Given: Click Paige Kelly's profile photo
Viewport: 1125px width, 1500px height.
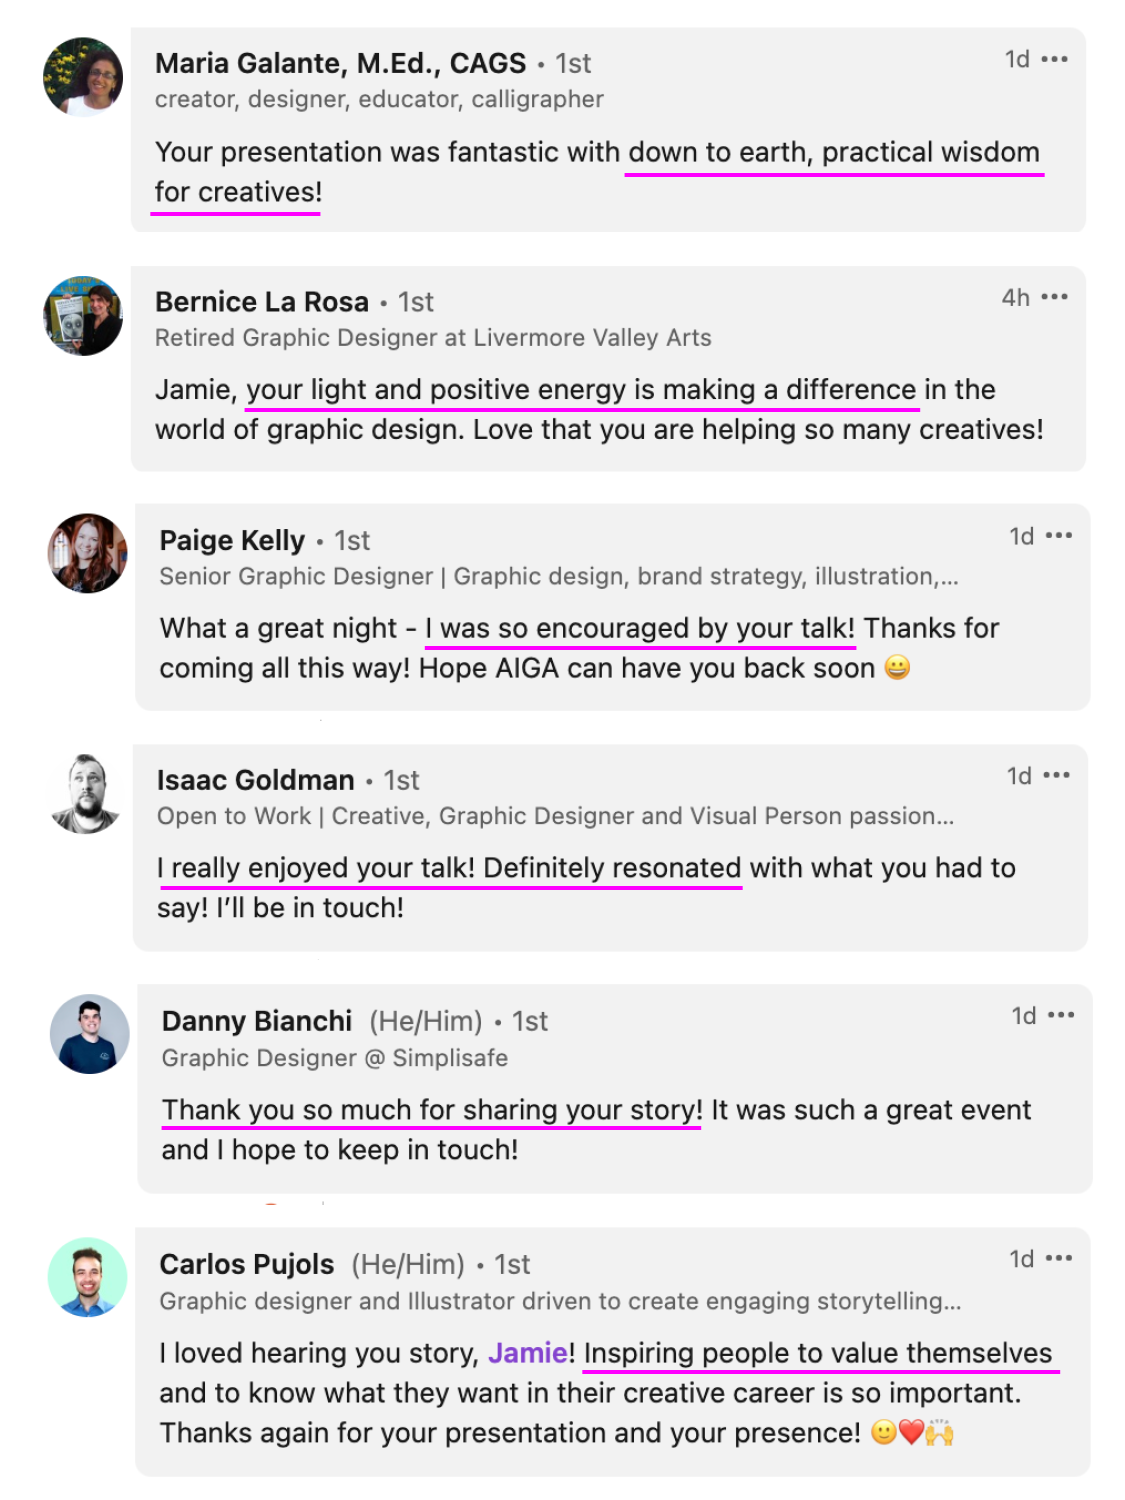Looking at the screenshot, I should (88, 553).
